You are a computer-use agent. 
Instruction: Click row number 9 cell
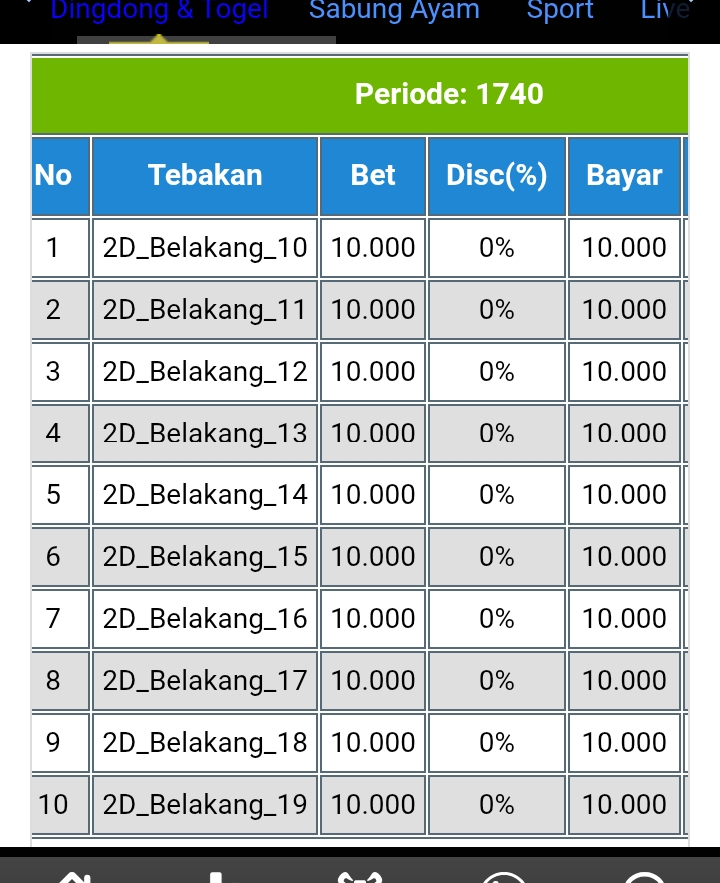(54, 743)
